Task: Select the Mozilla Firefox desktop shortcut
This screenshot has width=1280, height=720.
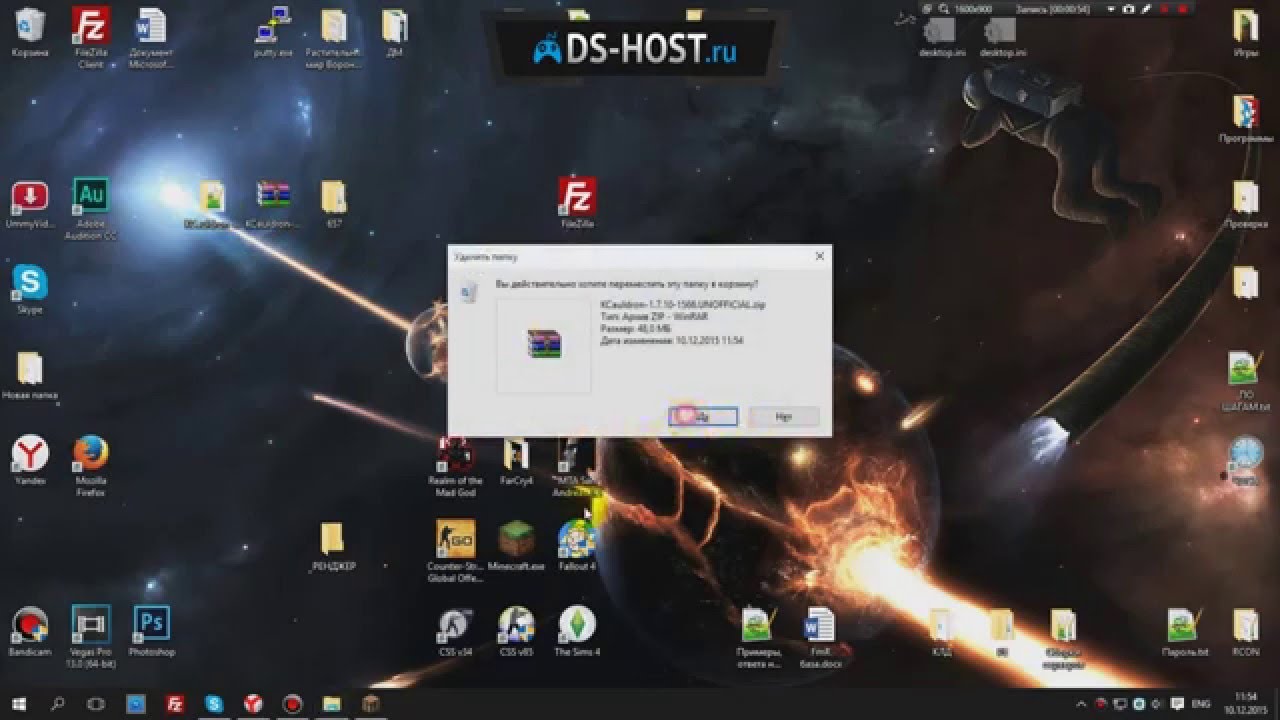Action: coord(91,466)
